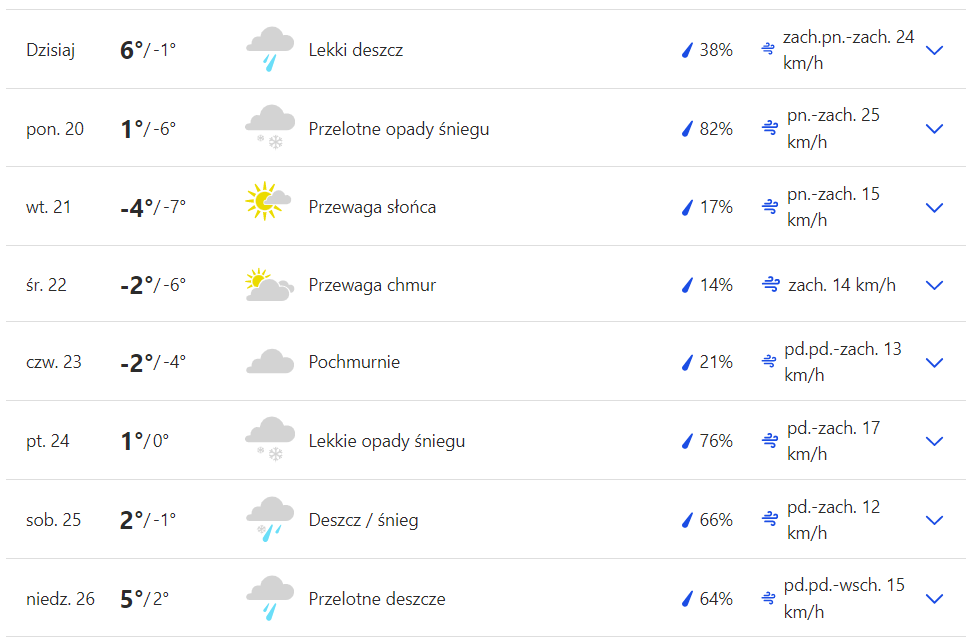The image size is (972, 642).
Task: Click the mostly cloudy icon for śr. 22
Action: click(x=269, y=285)
